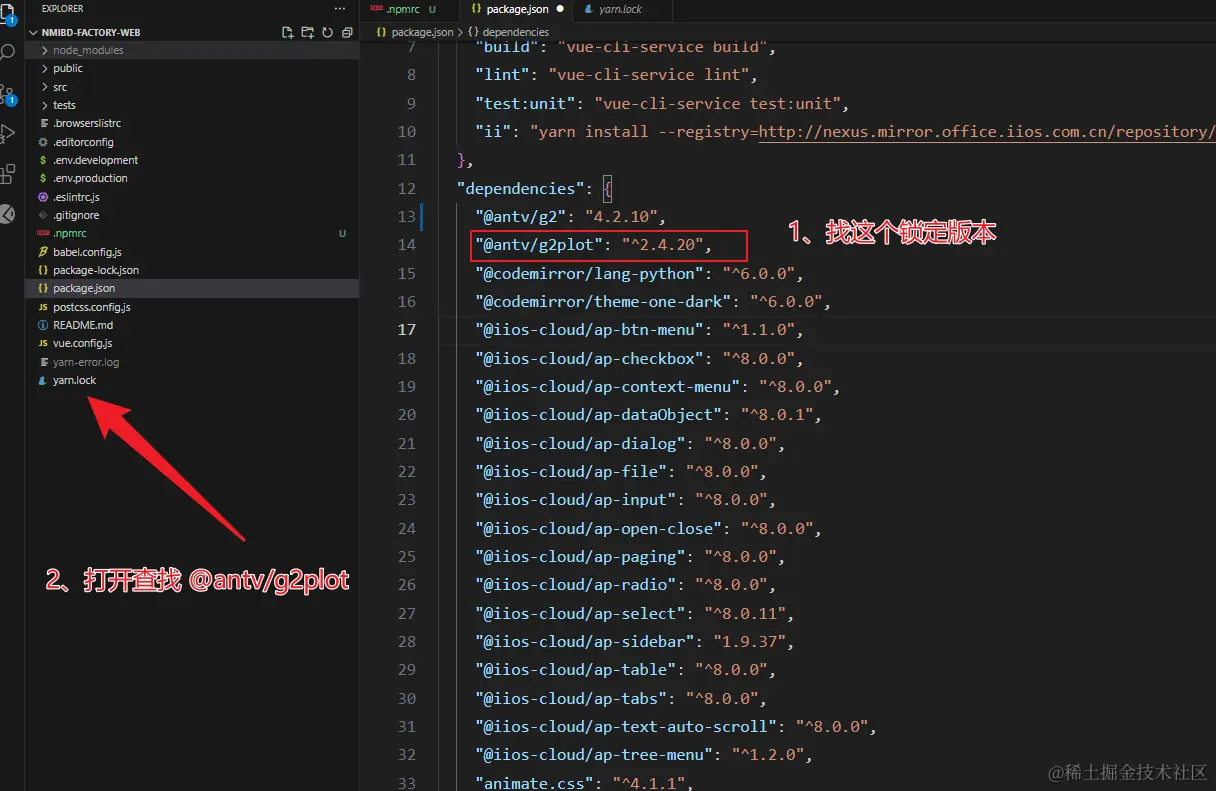The height and width of the screenshot is (791, 1216).
Task: Expand the node_modules folder
Action: coord(192,50)
